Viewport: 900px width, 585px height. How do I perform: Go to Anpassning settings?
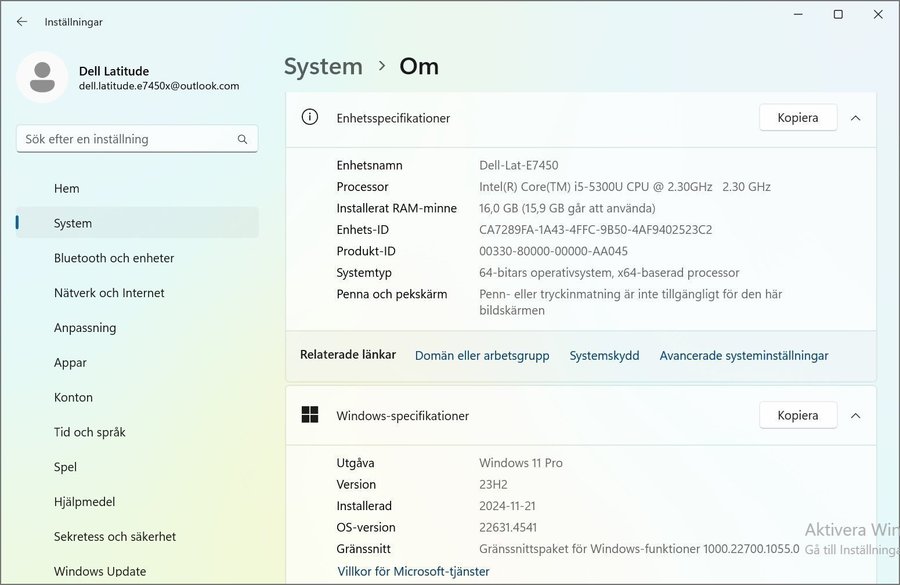[137, 328]
